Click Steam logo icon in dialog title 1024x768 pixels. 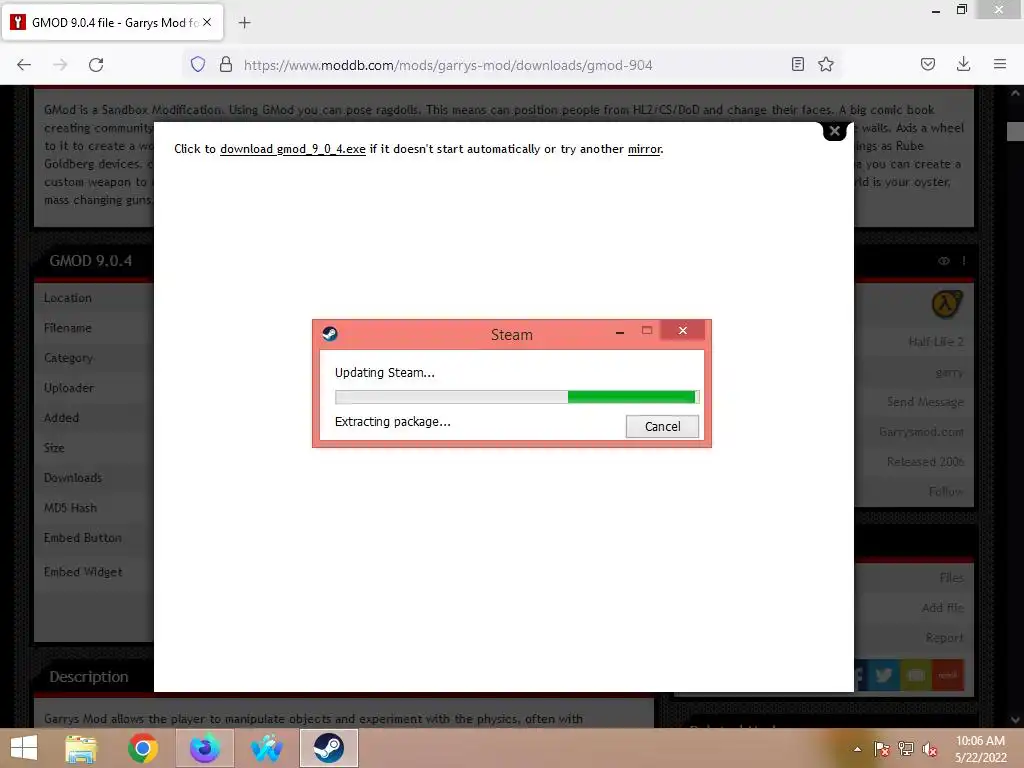click(x=330, y=334)
